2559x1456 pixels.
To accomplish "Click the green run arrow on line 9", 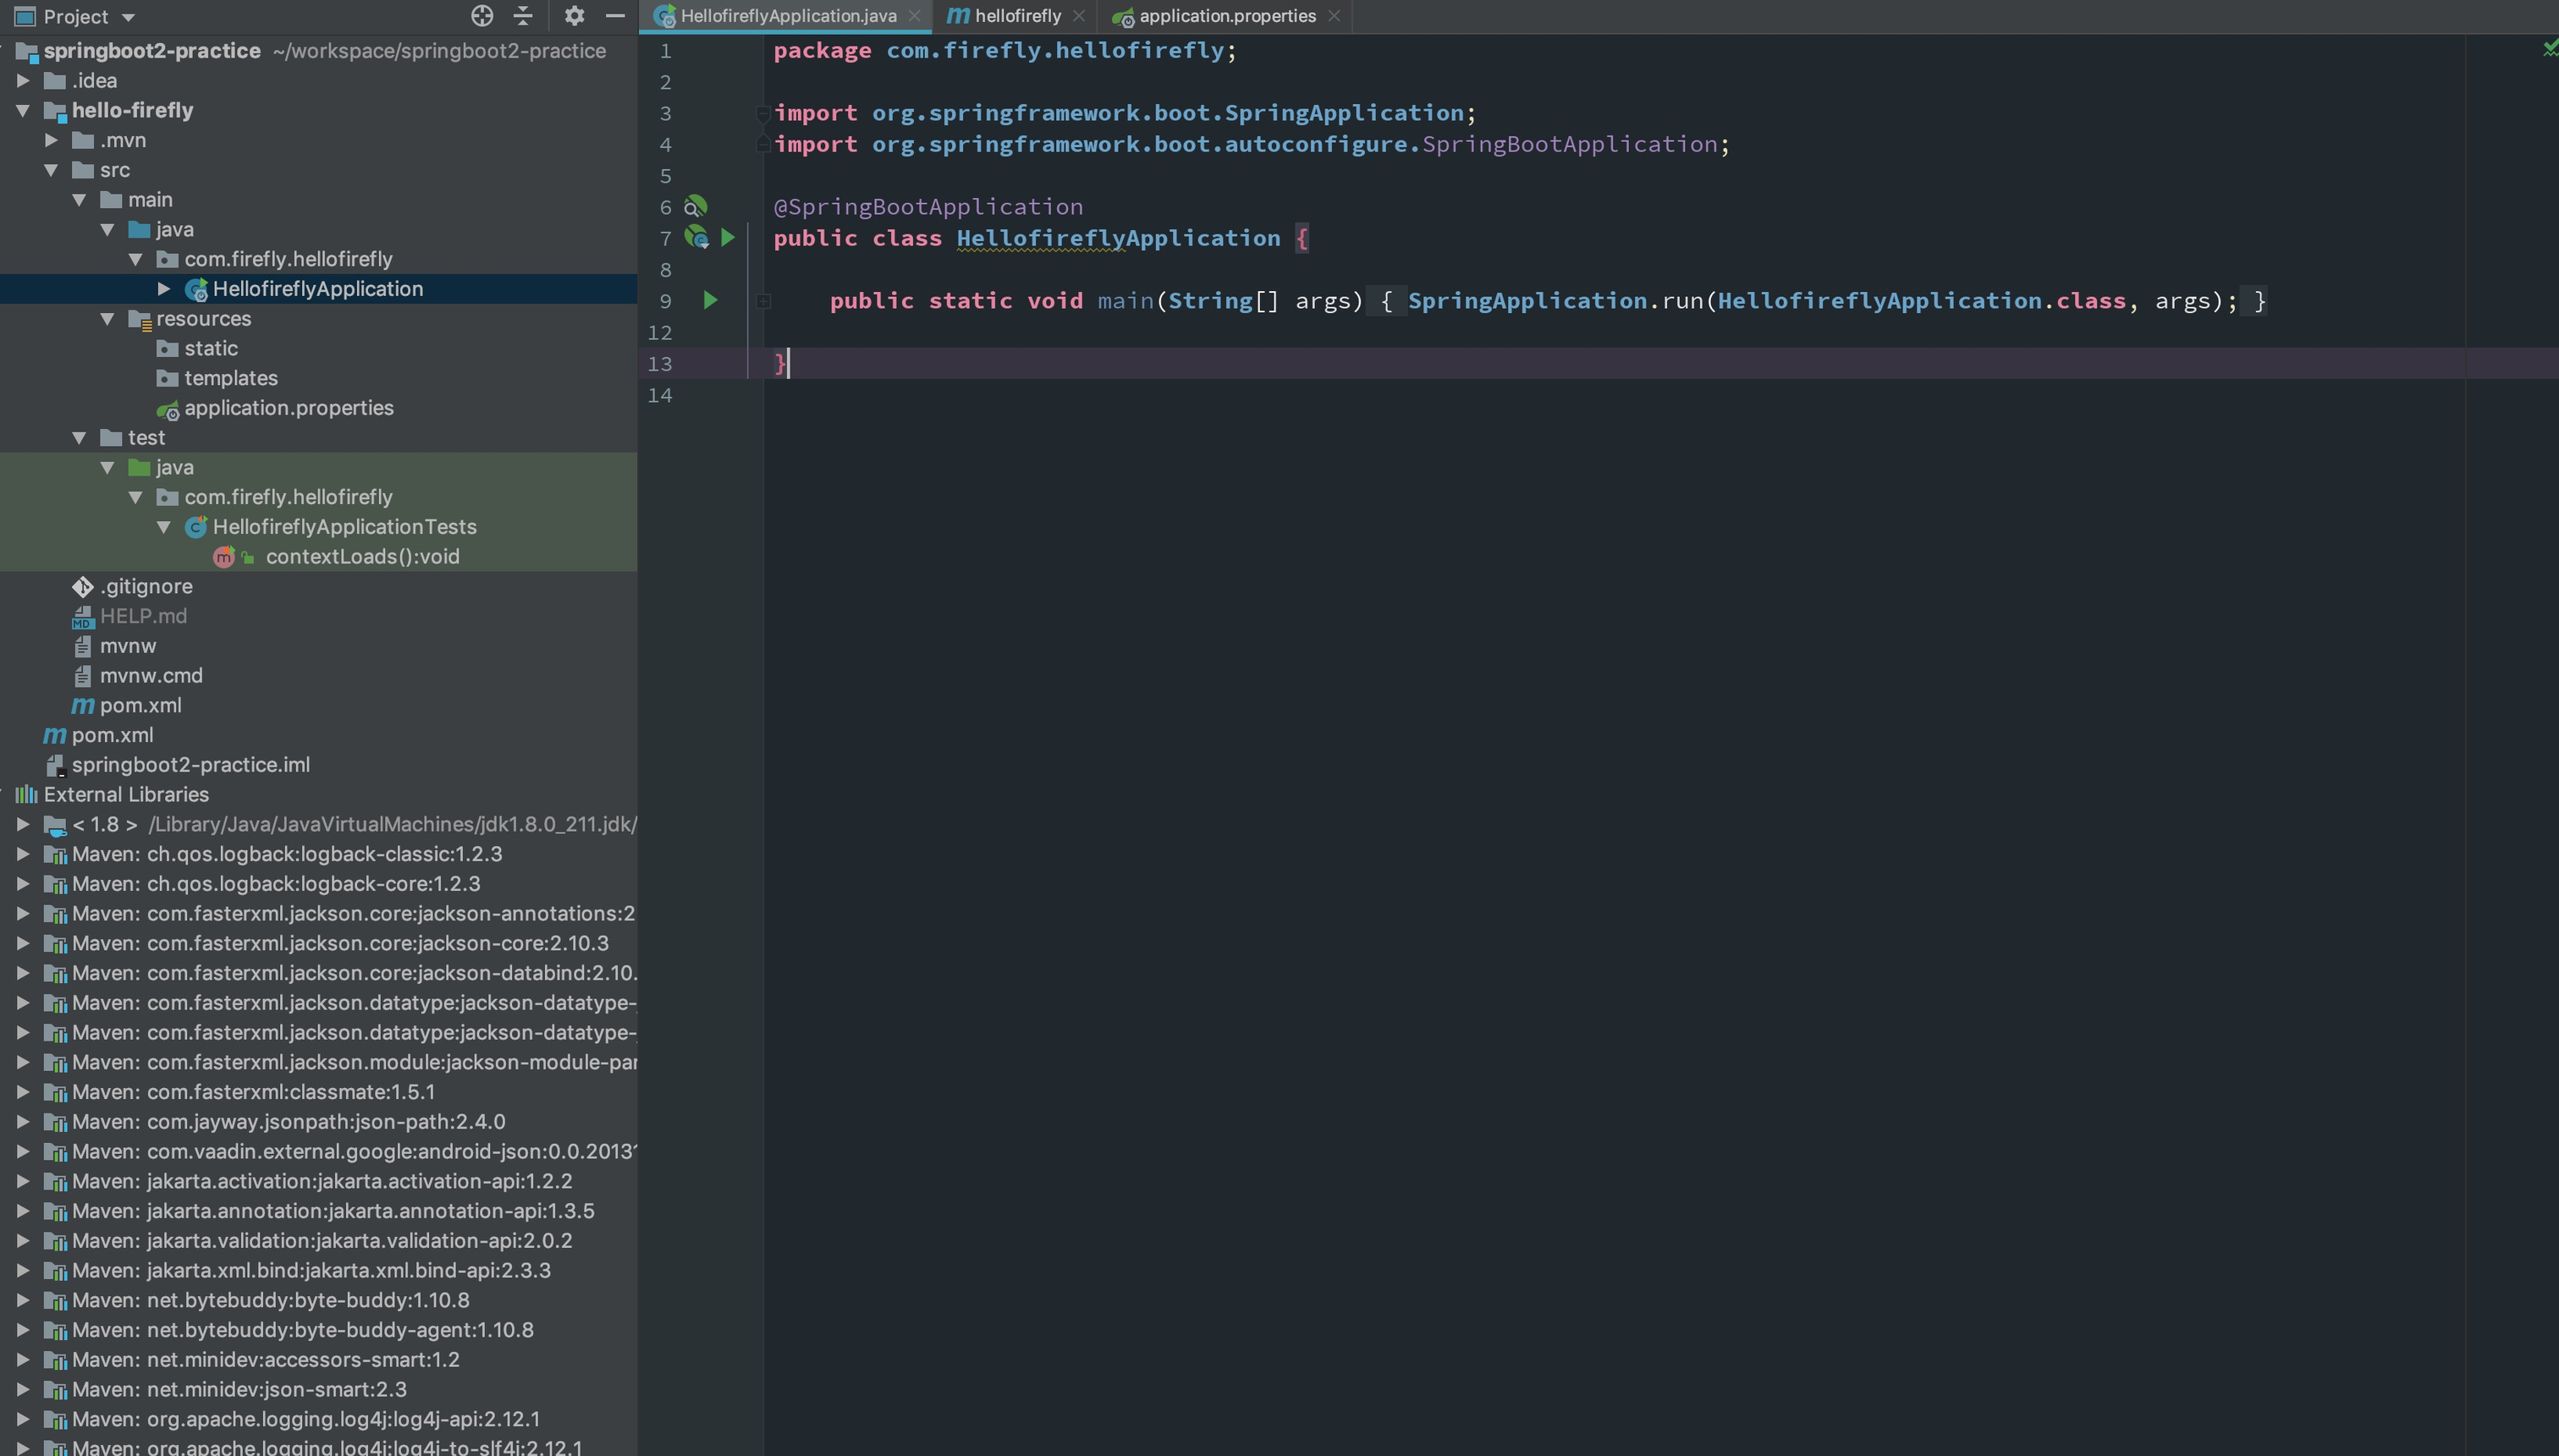I will pos(710,300).
